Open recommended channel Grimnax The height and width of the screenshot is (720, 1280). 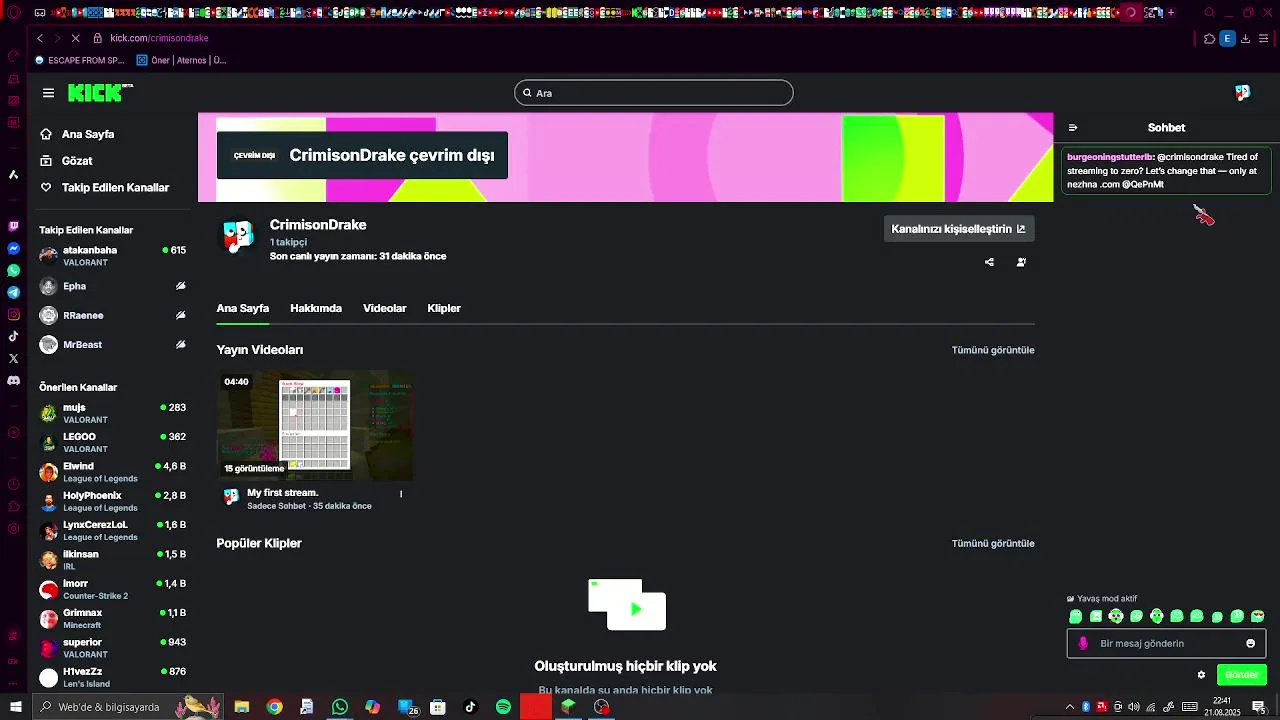tap(112, 618)
